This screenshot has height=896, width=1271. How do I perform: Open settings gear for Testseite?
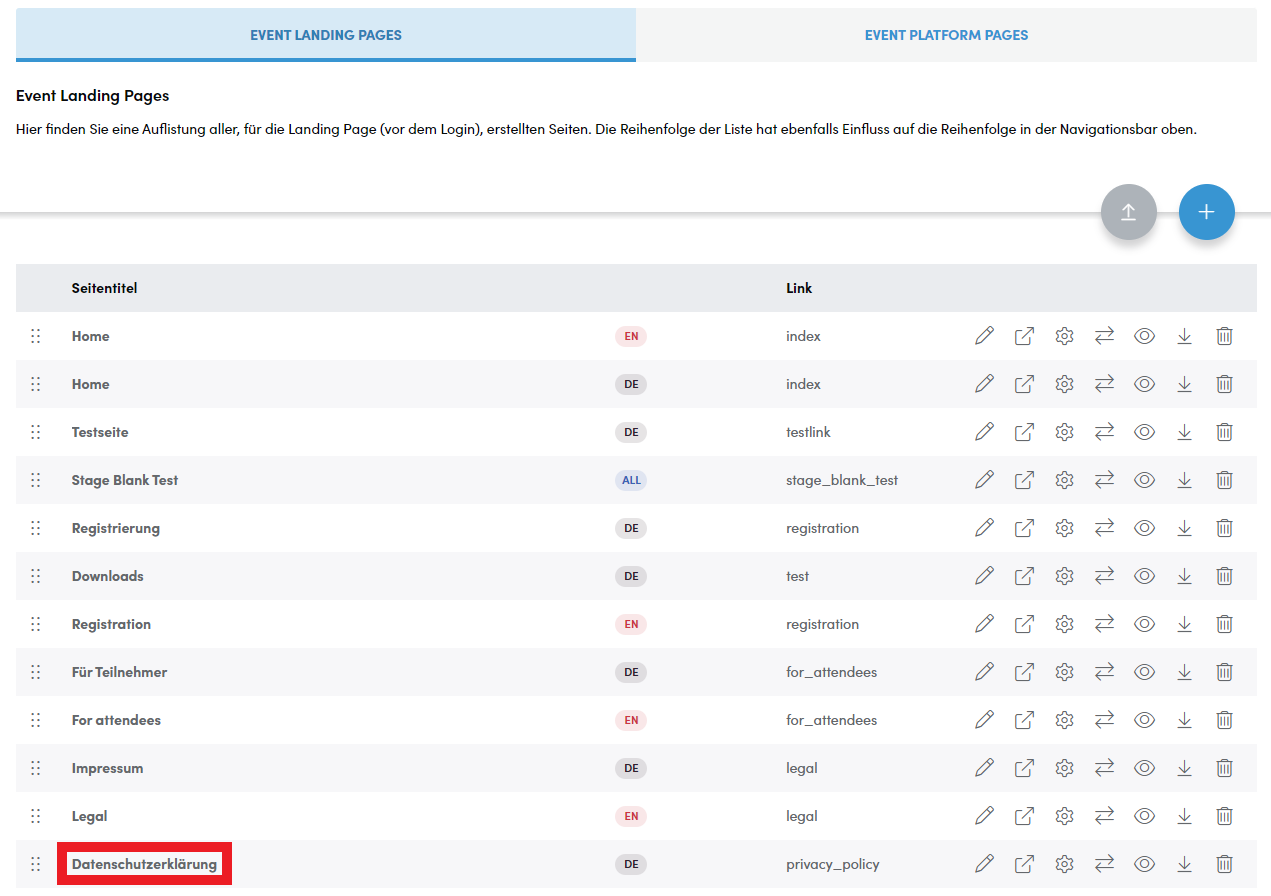pyautogui.click(x=1064, y=432)
